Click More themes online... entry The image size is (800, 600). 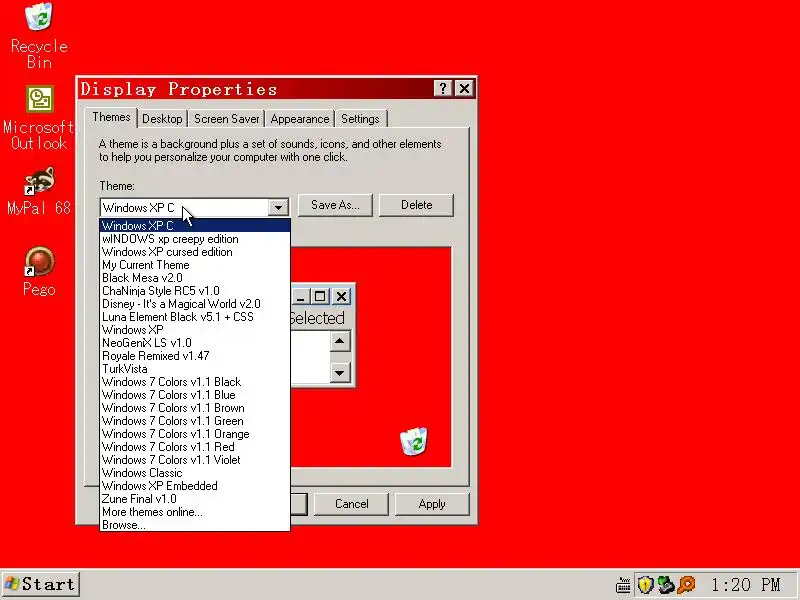pyautogui.click(x=195, y=512)
